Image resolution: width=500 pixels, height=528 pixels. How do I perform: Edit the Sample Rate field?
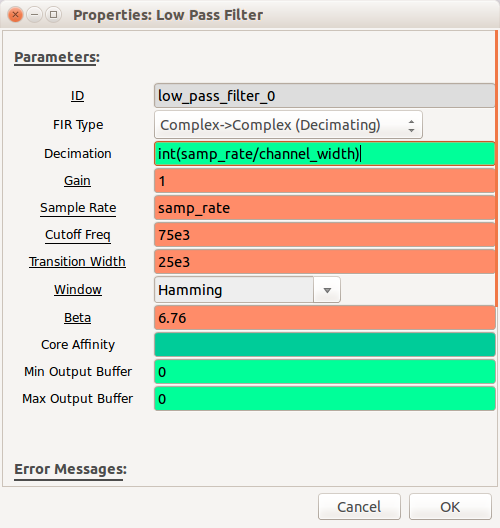tap(325, 208)
